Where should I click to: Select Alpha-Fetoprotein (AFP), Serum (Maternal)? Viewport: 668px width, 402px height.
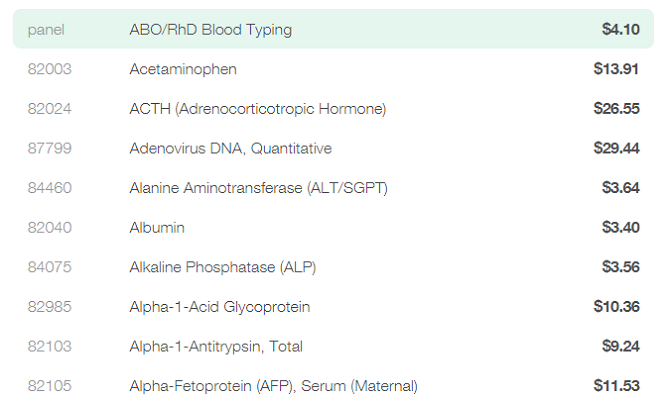[x=333, y=385]
